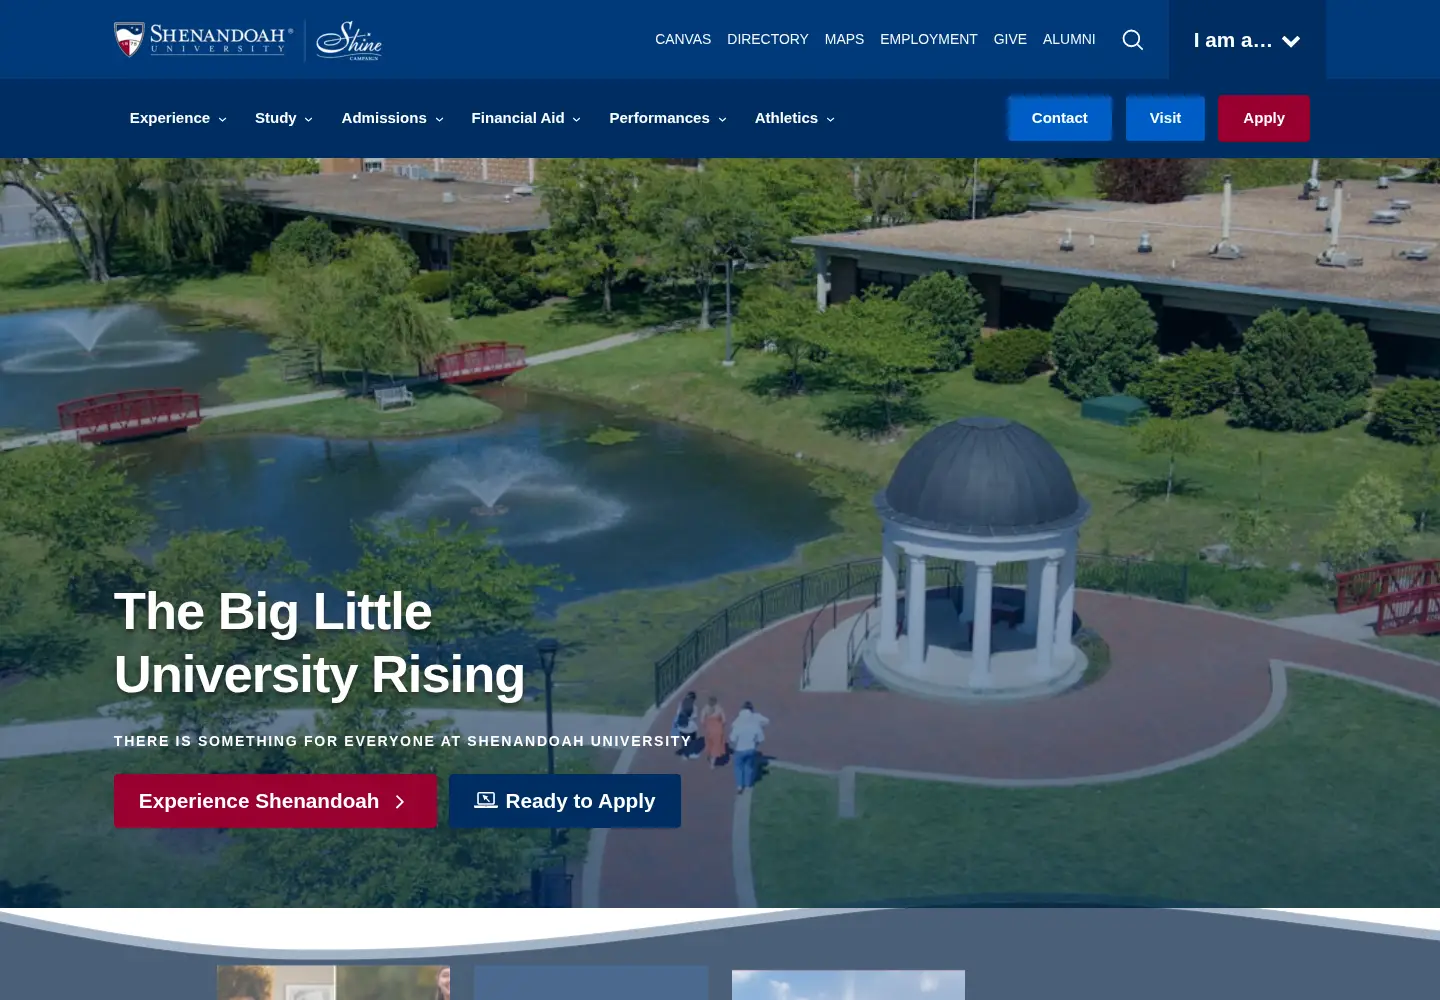This screenshot has height=1000, width=1440.
Task: Click the blue Contact button
Action: pyautogui.click(x=1060, y=118)
